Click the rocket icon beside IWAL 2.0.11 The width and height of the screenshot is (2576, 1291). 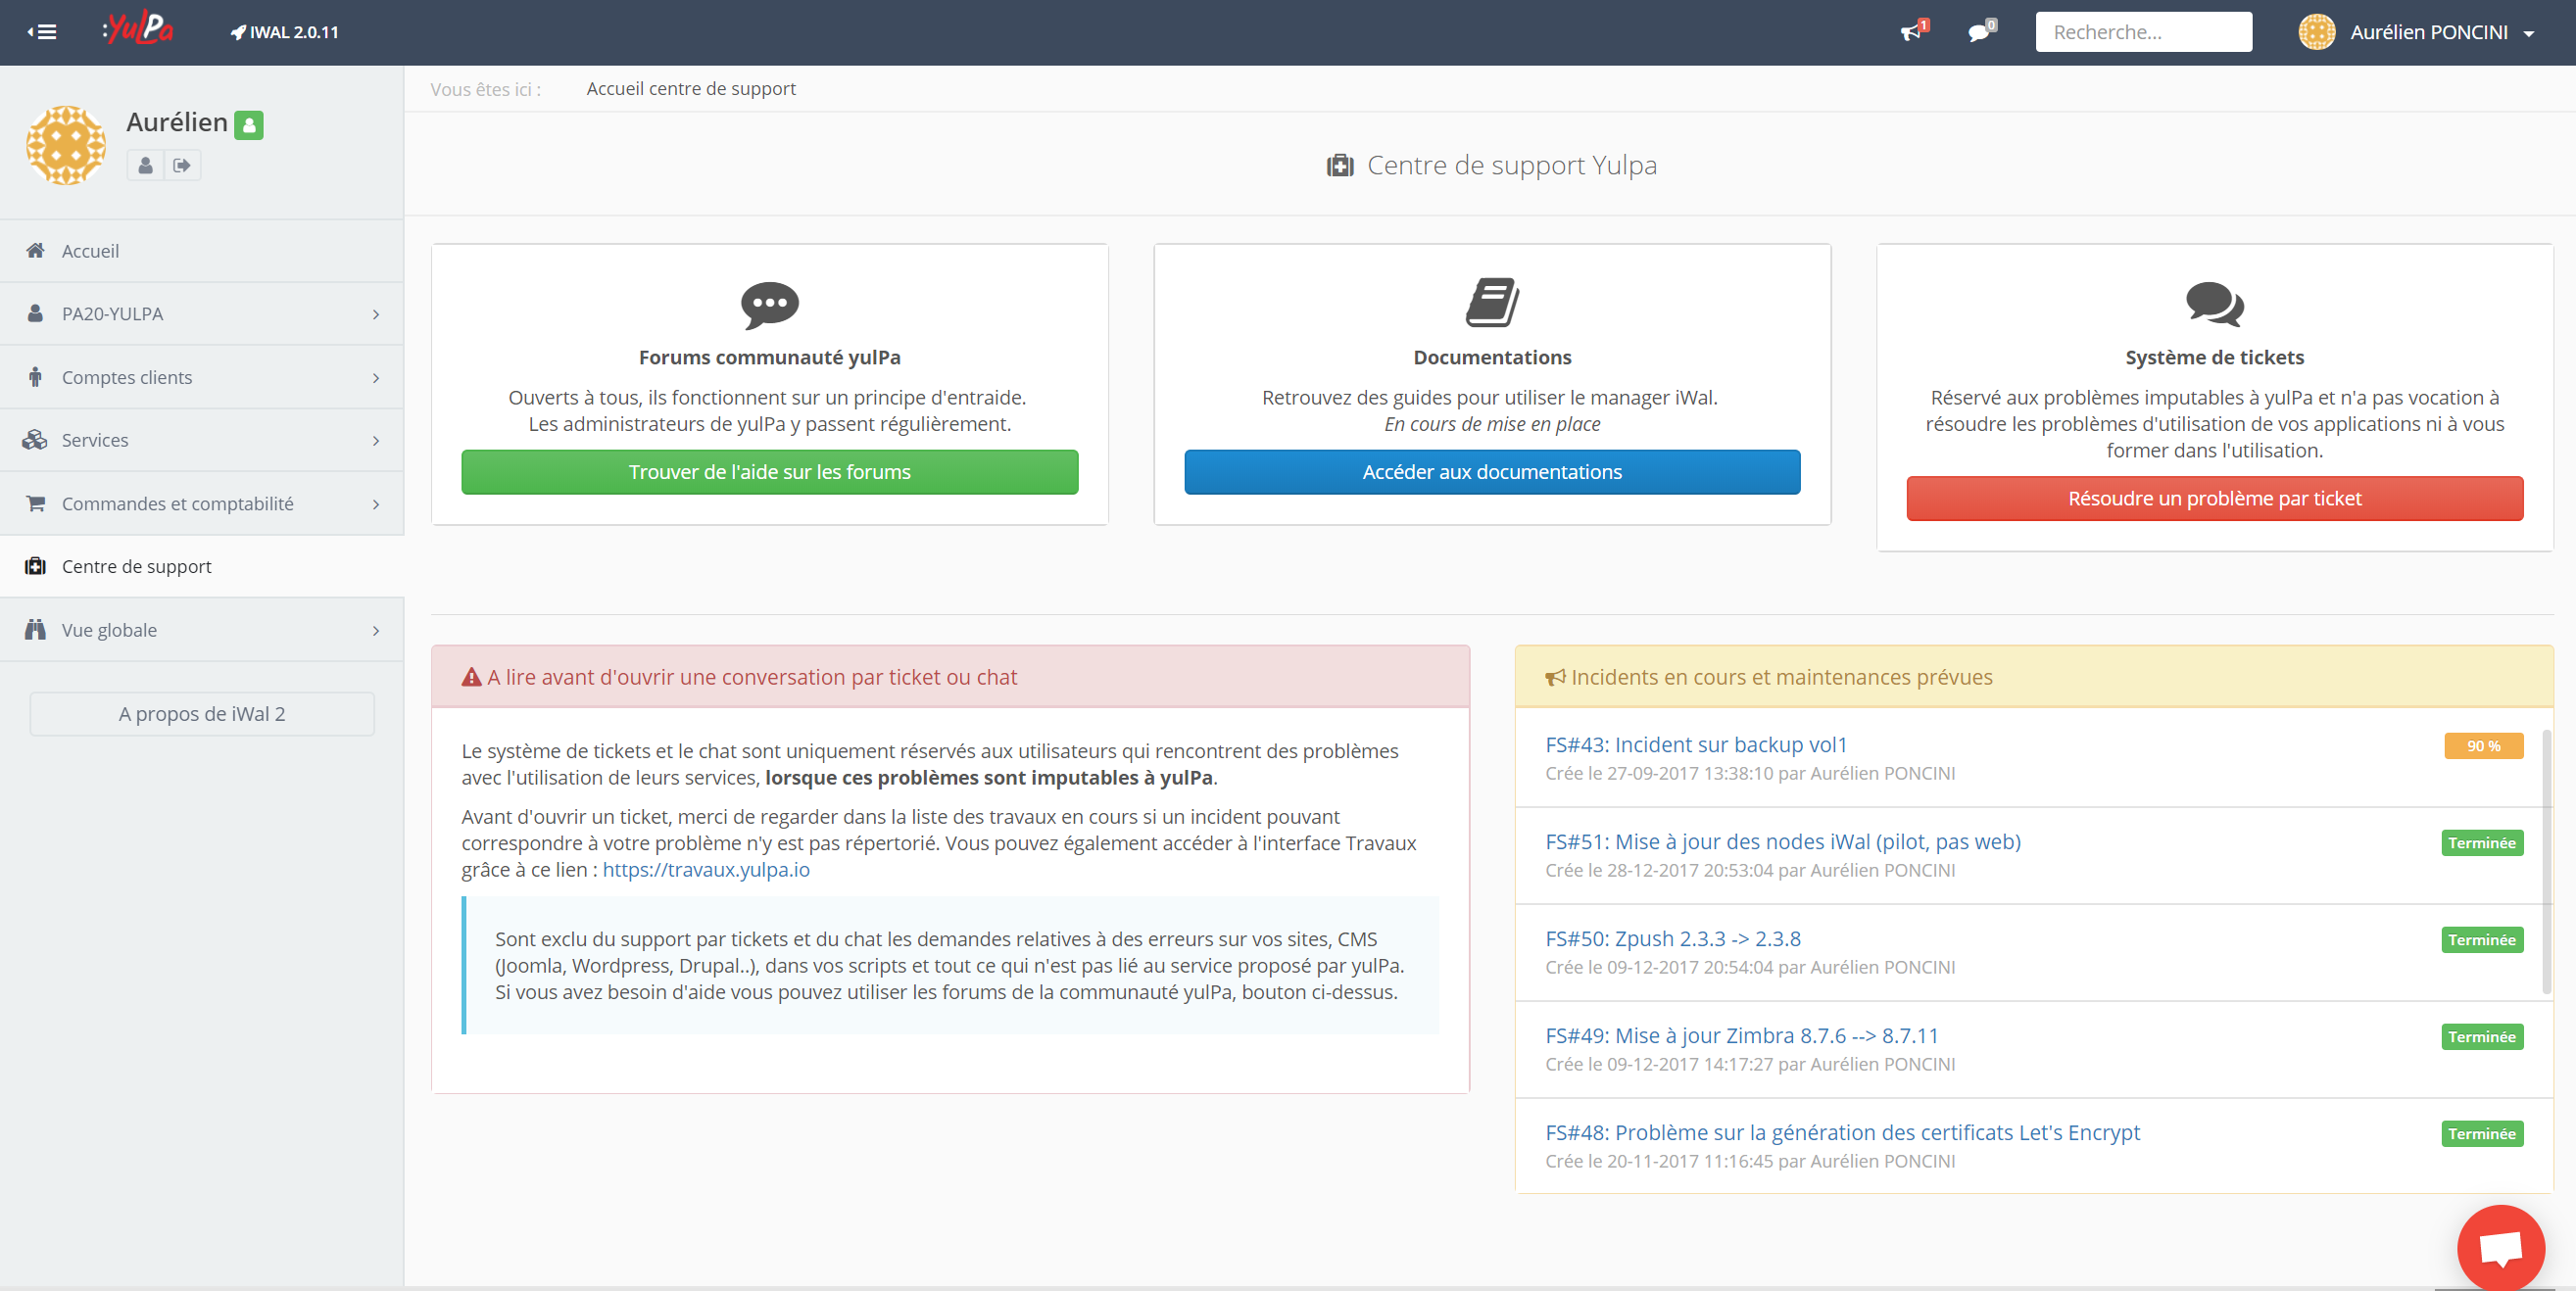click(x=238, y=32)
